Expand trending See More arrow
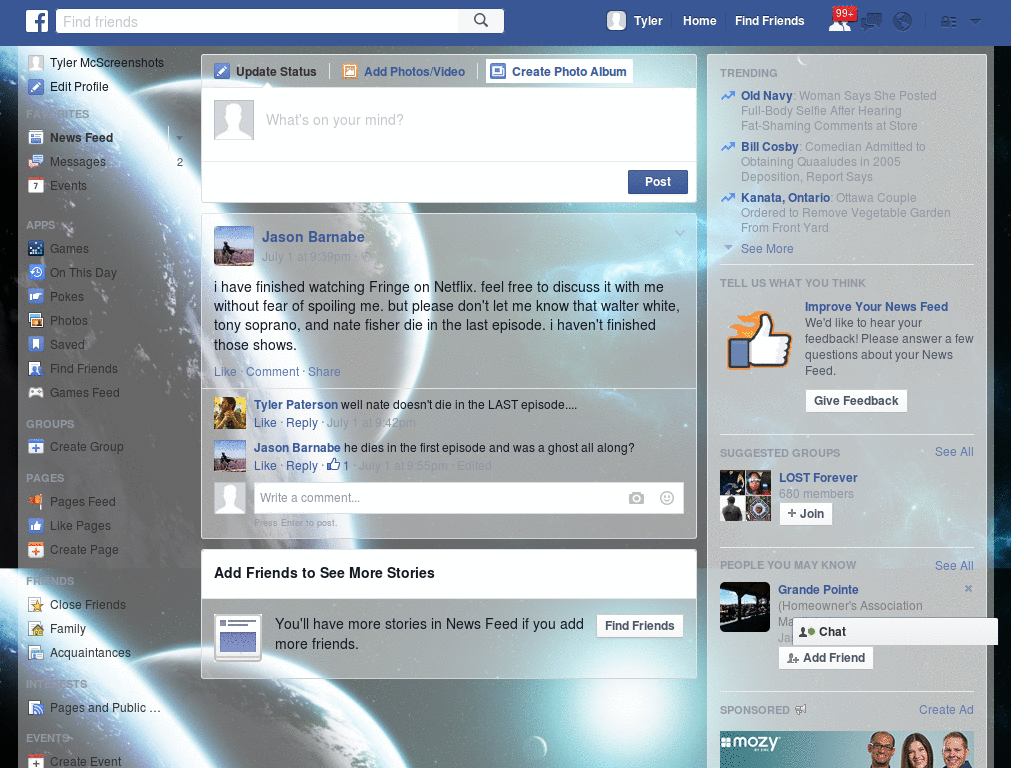The height and width of the screenshot is (768, 1024). (728, 248)
